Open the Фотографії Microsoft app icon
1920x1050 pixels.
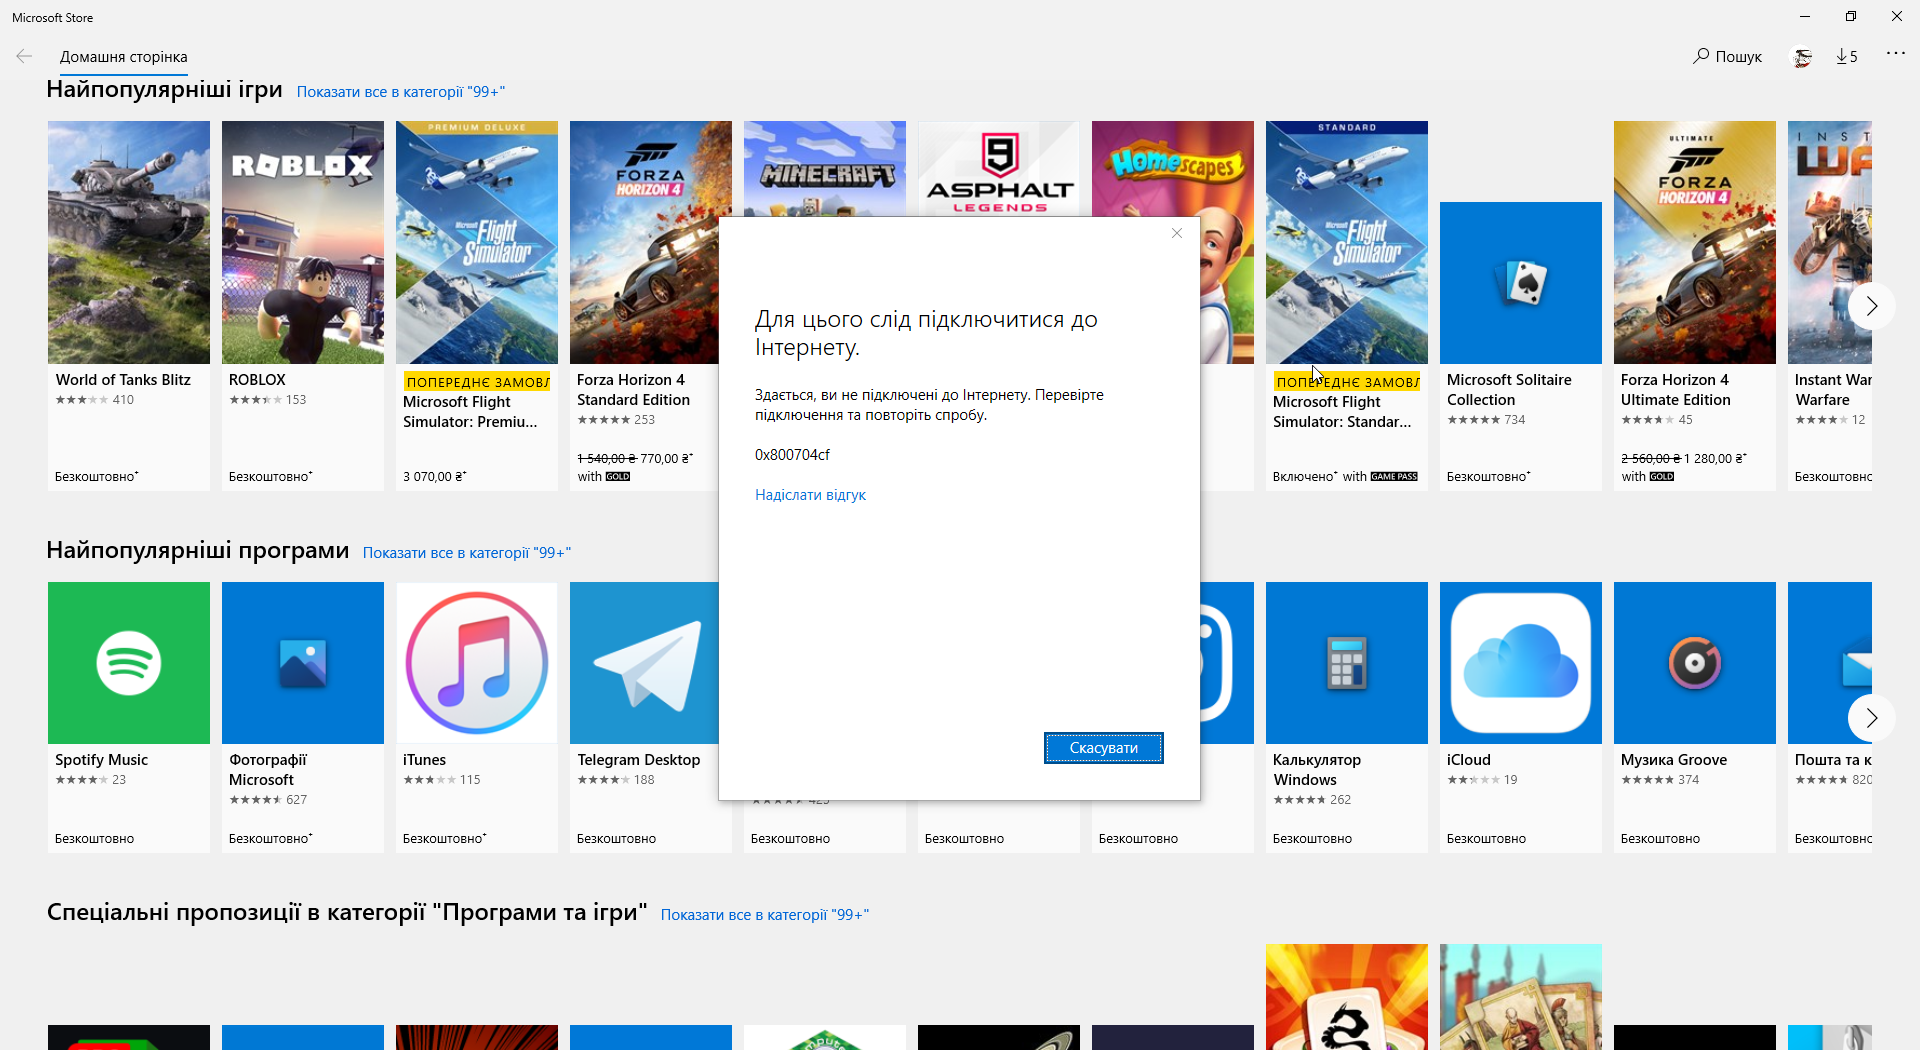tap(303, 663)
